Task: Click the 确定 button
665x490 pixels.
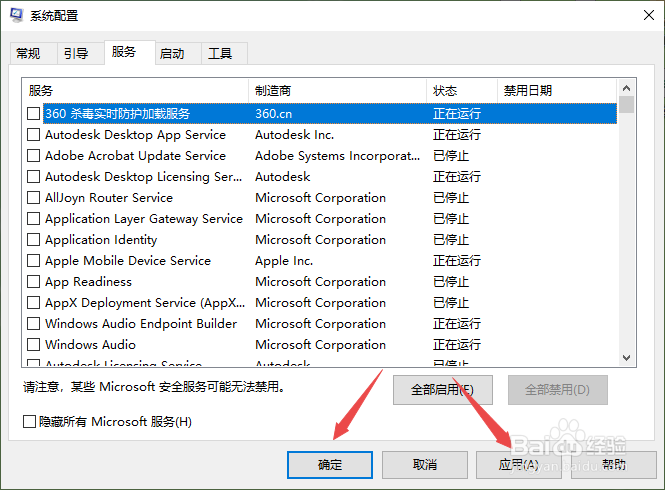Action: (x=329, y=465)
